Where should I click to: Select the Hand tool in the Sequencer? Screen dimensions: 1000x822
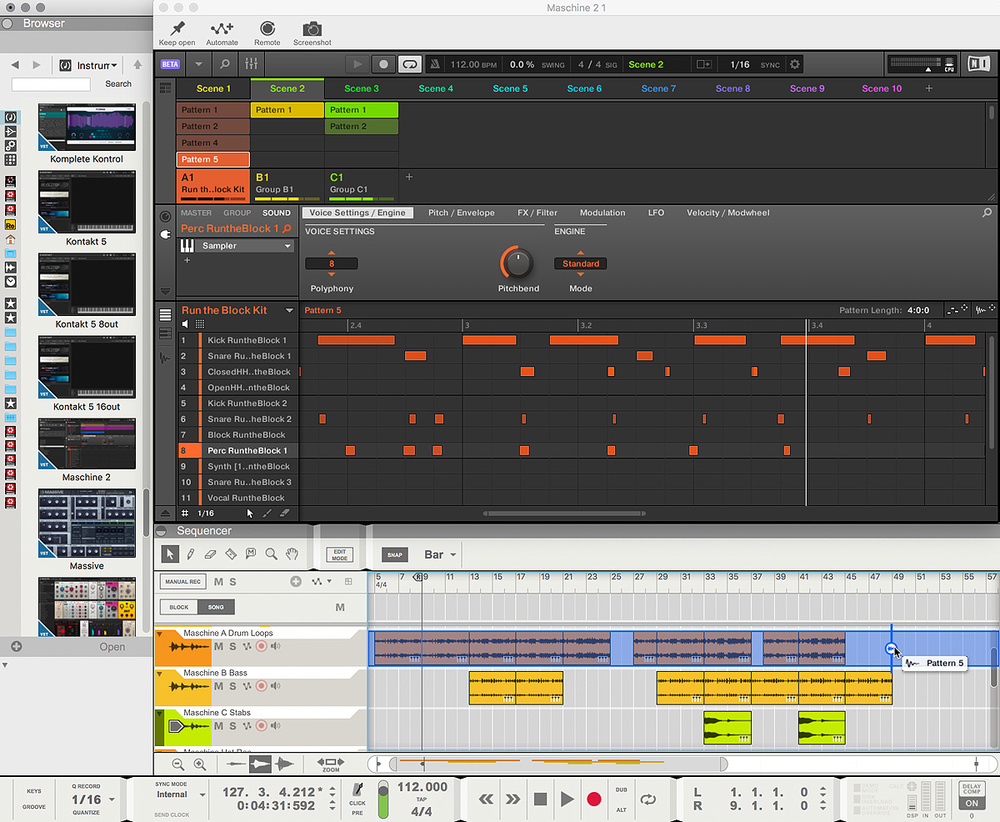click(290, 553)
